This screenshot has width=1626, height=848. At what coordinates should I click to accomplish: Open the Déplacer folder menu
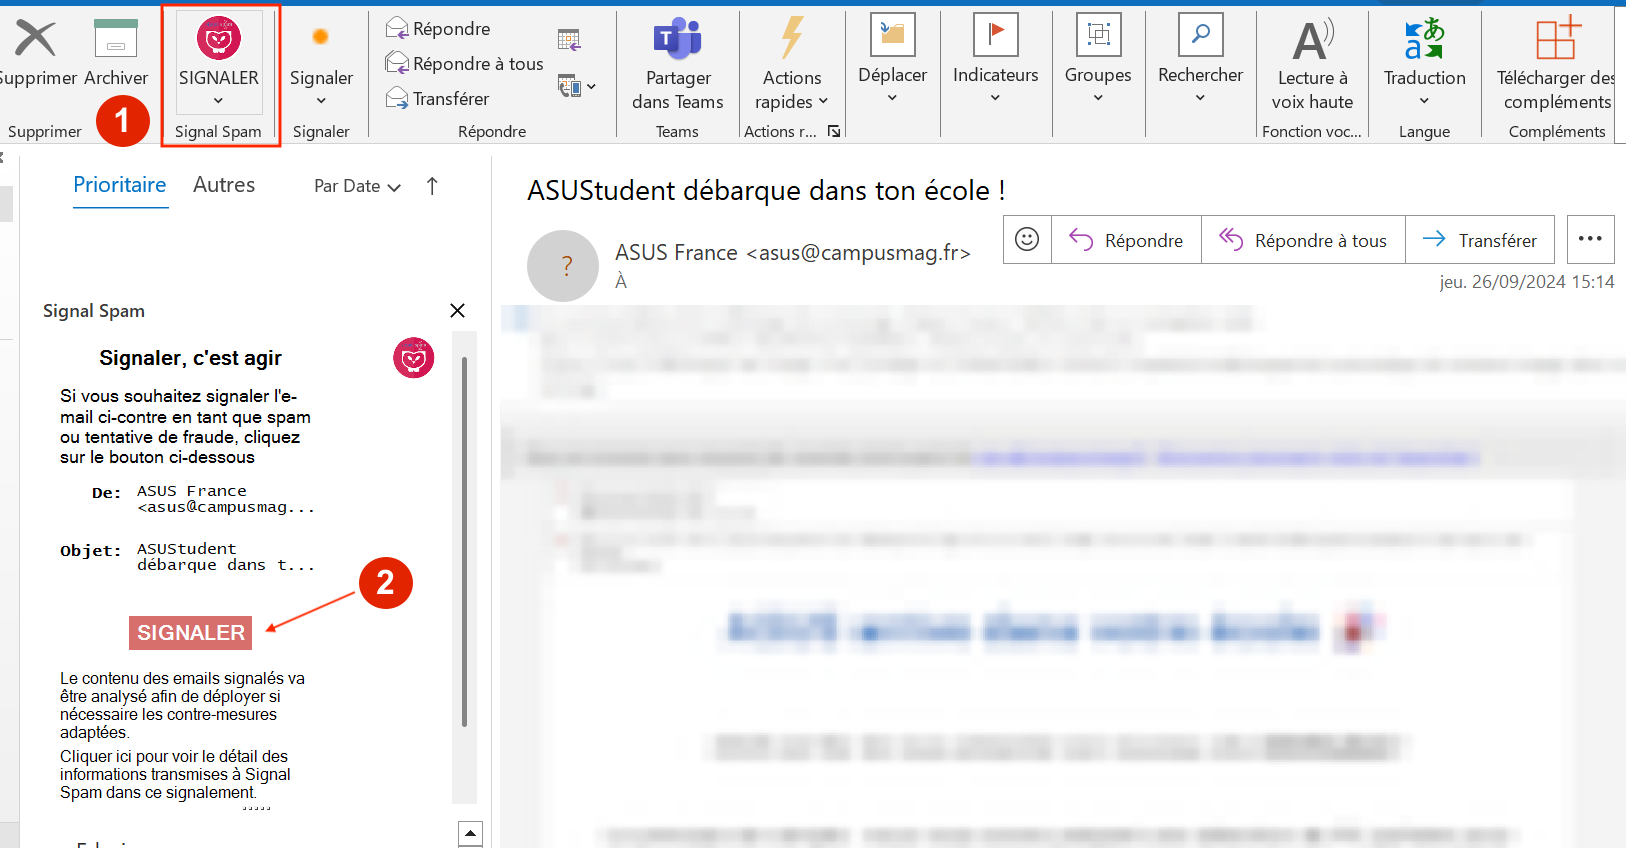pyautogui.click(x=893, y=59)
